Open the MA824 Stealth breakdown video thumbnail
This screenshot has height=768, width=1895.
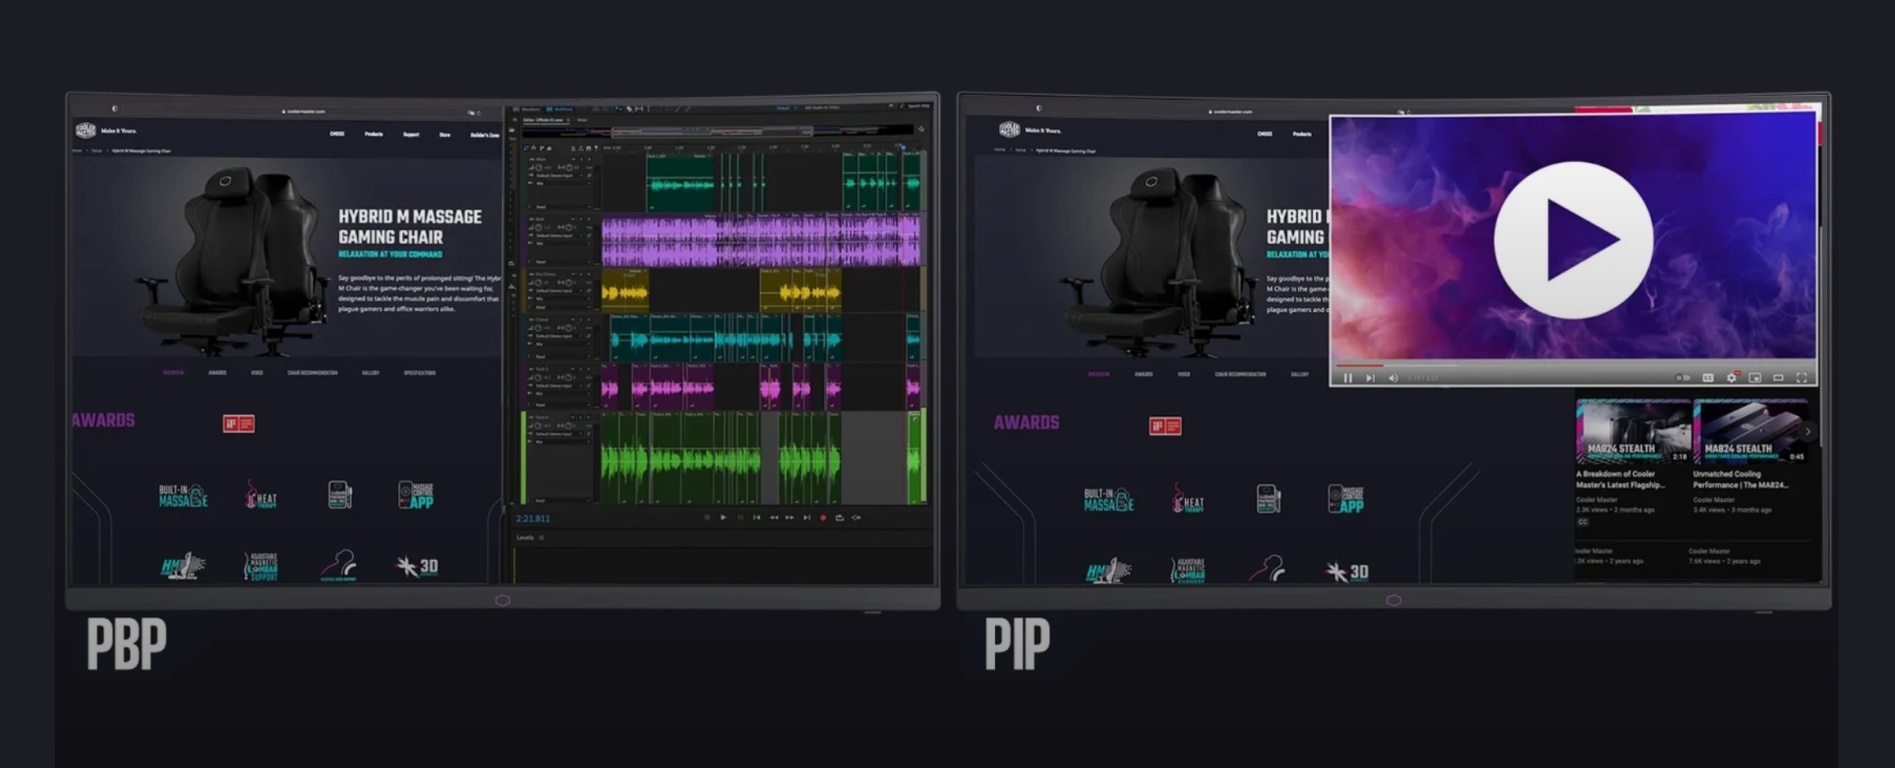click(x=1632, y=431)
